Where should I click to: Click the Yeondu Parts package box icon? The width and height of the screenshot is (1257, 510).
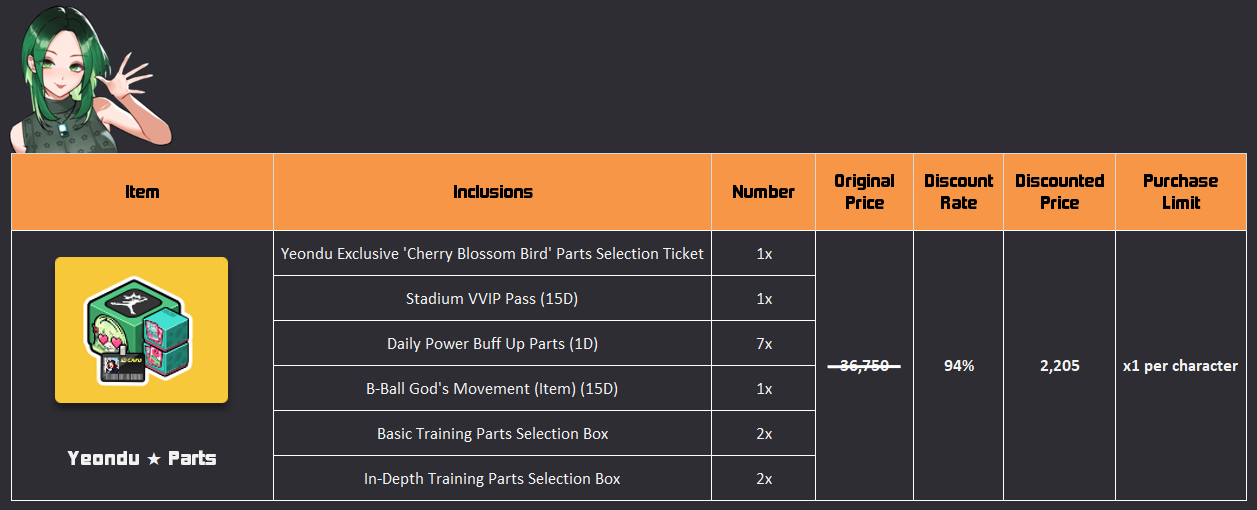coord(141,330)
